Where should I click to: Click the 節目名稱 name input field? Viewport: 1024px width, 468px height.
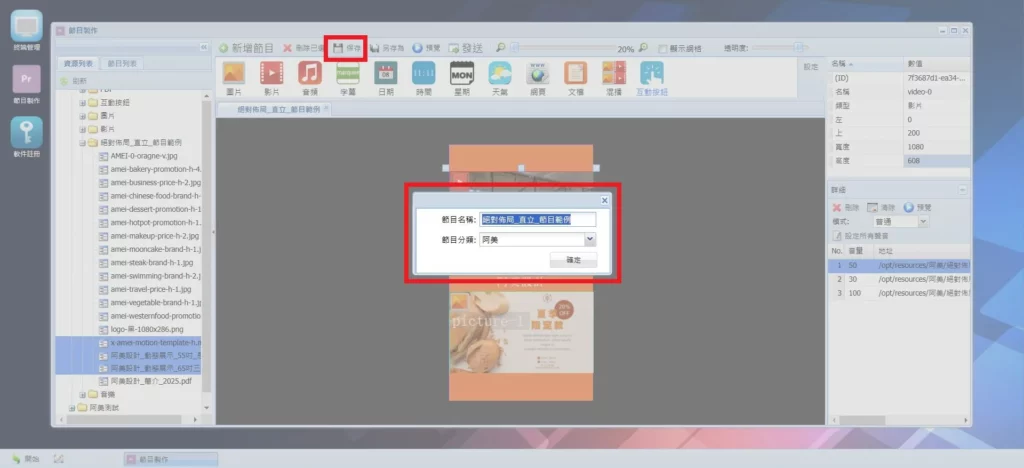[x=537, y=218]
